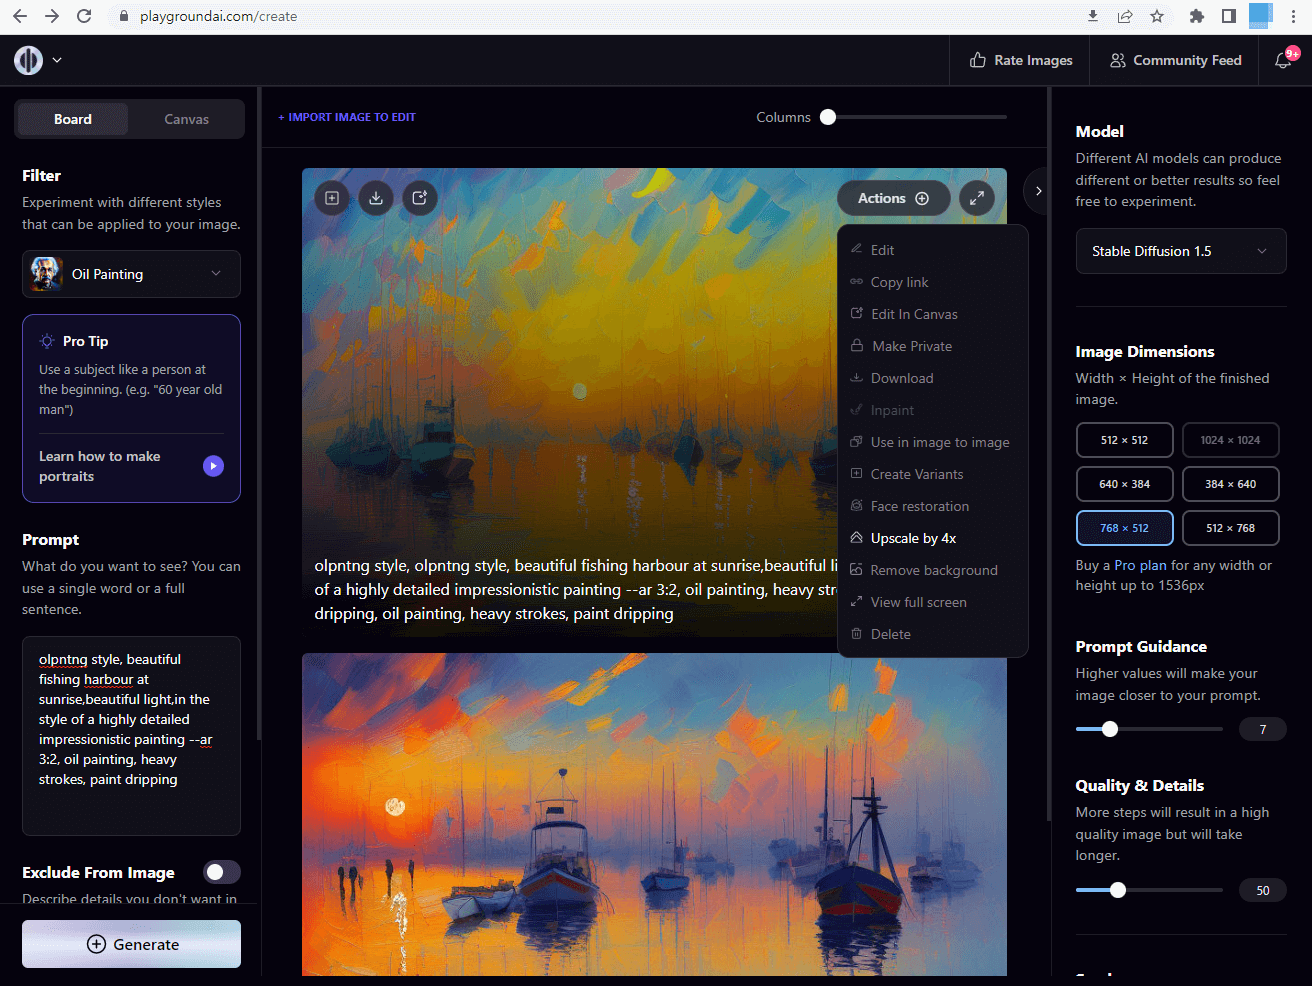
Task: Click the plus icon in Actions button
Action: click(922, 198)
